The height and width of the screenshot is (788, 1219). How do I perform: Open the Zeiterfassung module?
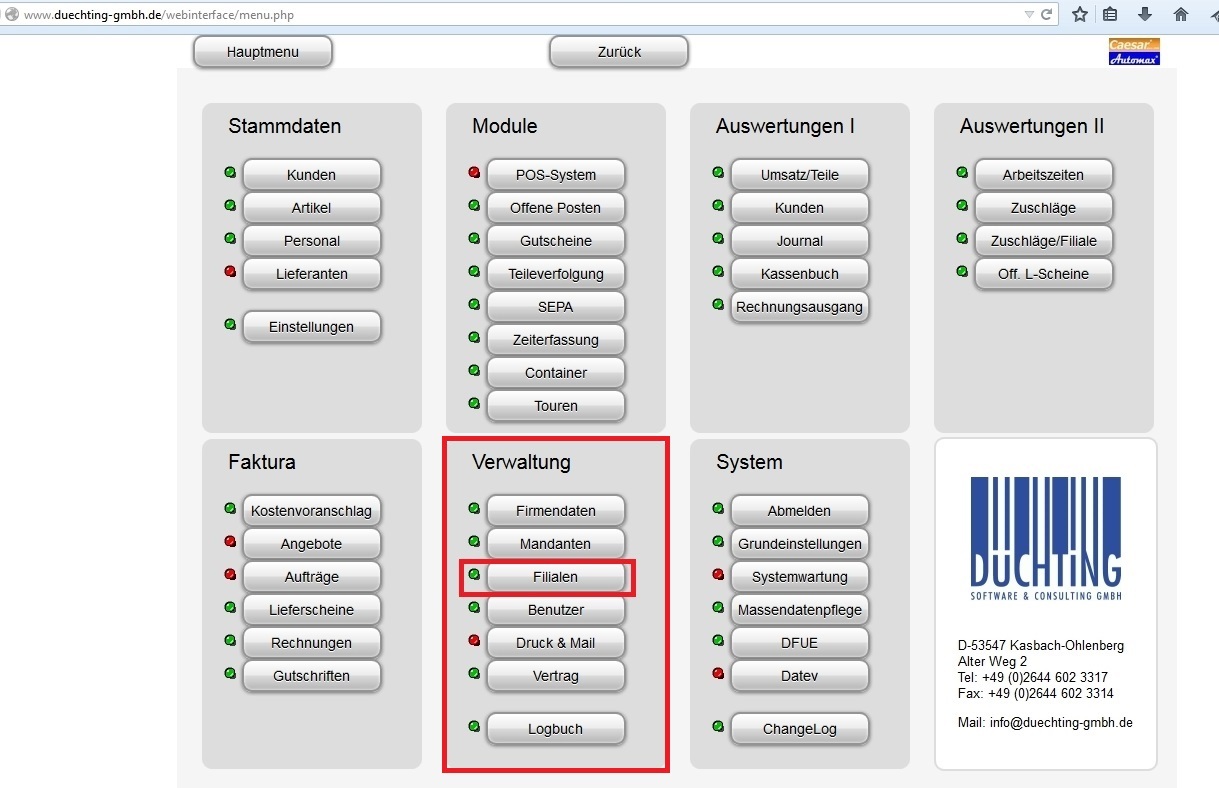555,339
